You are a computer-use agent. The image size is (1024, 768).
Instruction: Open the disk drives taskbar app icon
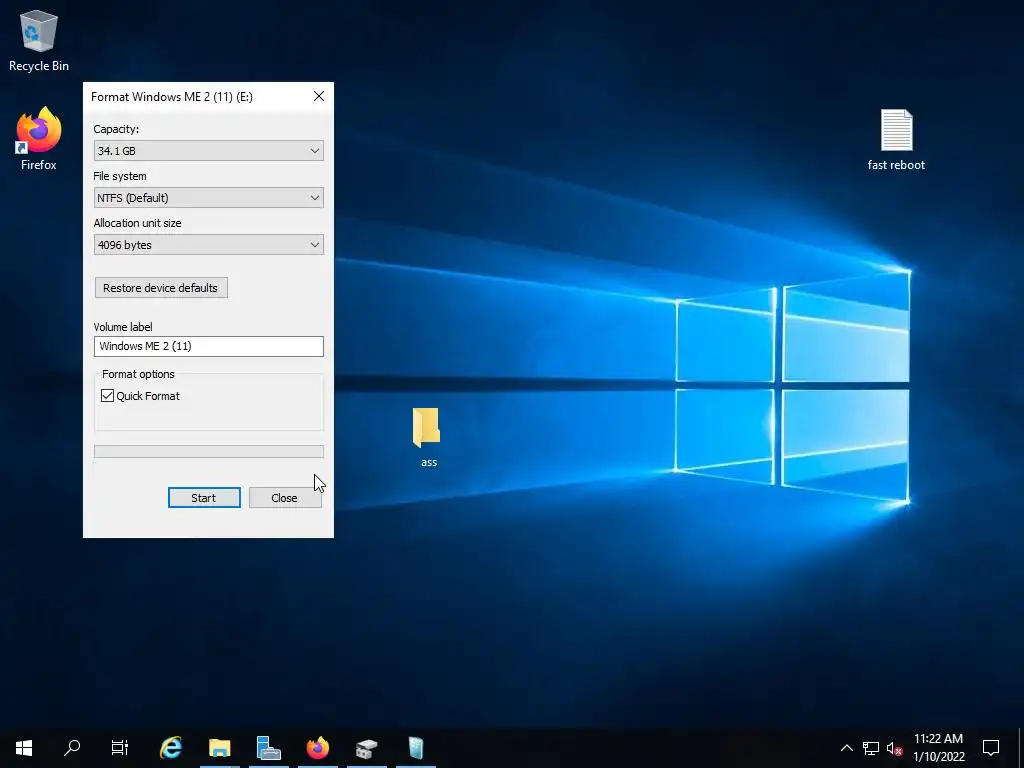367,748
